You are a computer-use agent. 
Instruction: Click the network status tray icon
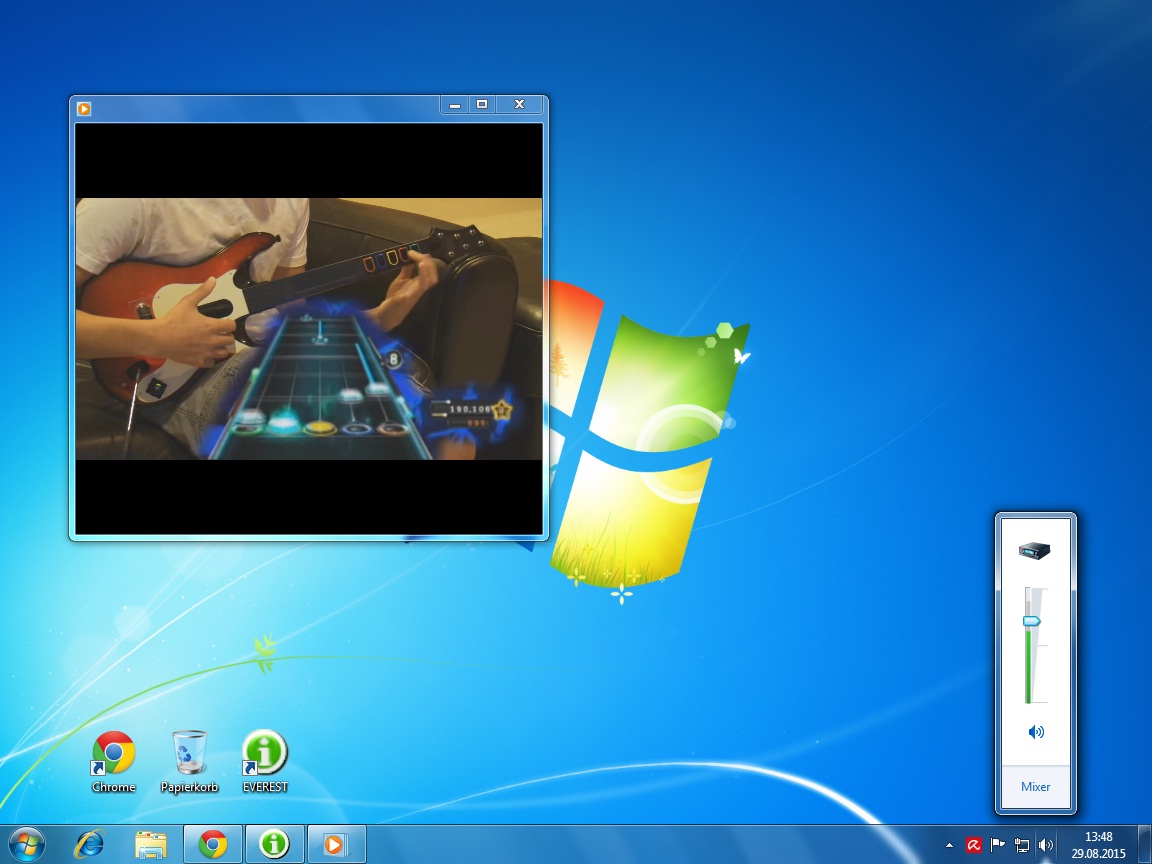[1021, 846]
